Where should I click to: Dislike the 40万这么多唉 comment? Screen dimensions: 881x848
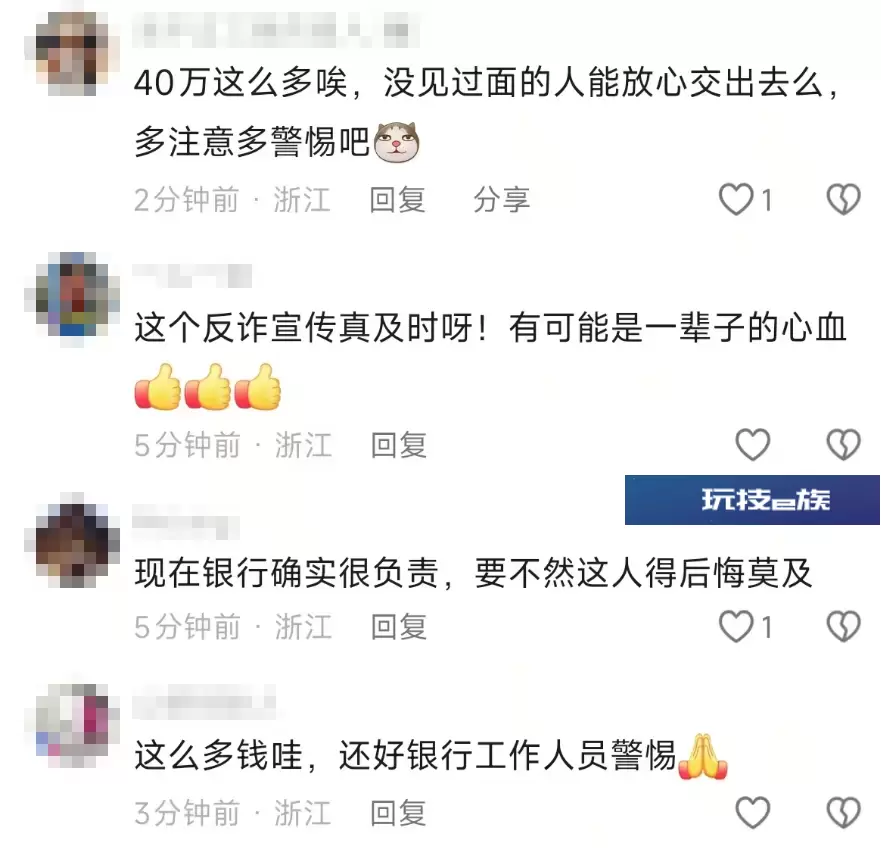click(x=843, y=199)
